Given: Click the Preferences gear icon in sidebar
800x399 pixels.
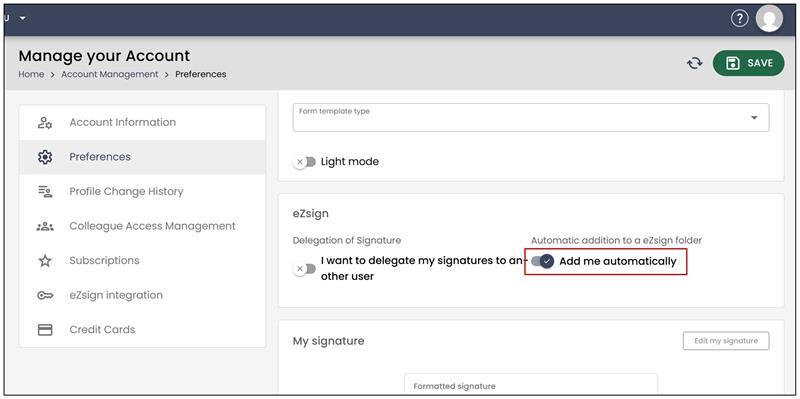Looking at the screenshot, I should click(45, 157).
